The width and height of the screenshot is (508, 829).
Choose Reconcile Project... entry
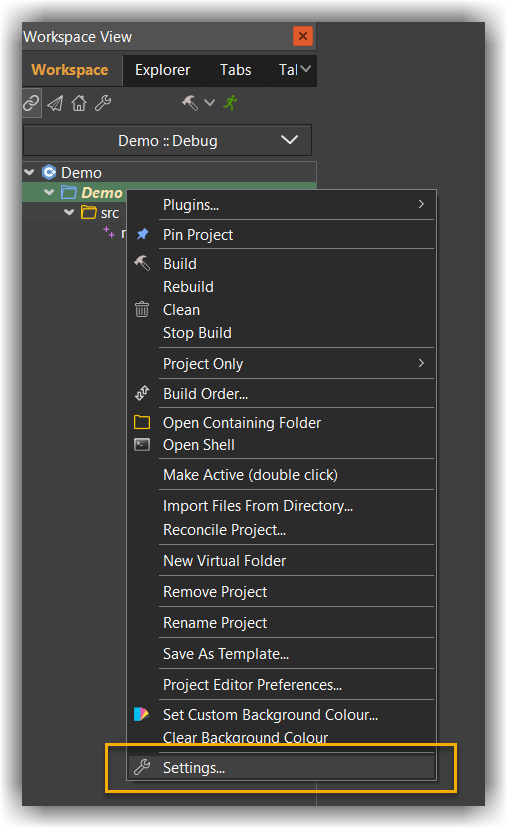(281, 530)
